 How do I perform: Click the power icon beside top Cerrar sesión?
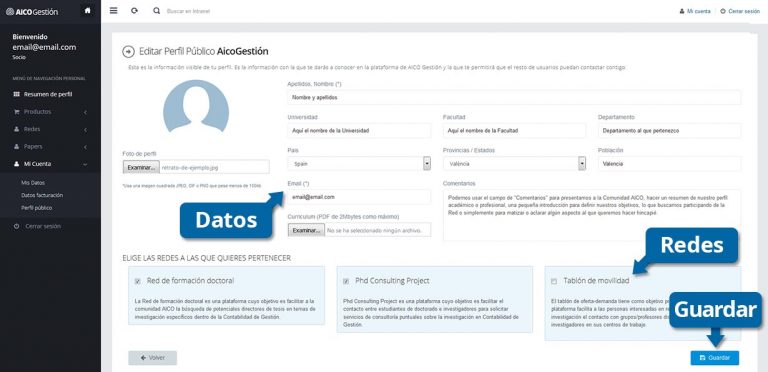pyautogui.click(x=723, y=11)
